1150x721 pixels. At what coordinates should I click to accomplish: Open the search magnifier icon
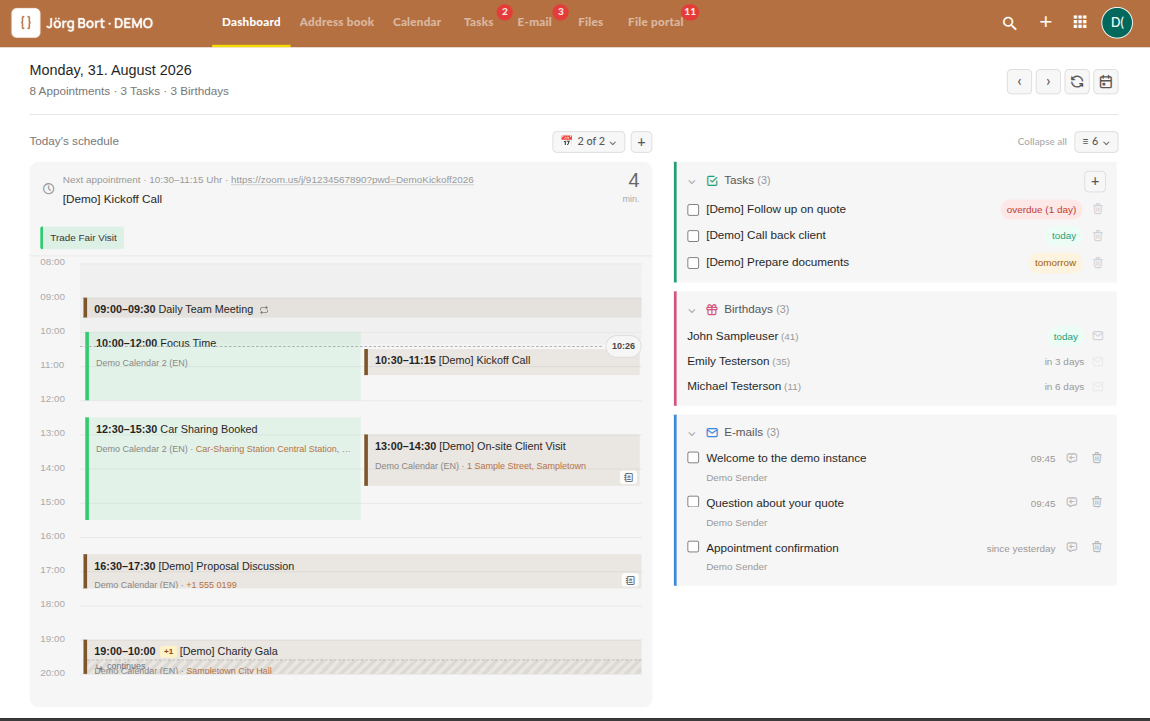coord(1009,23)
